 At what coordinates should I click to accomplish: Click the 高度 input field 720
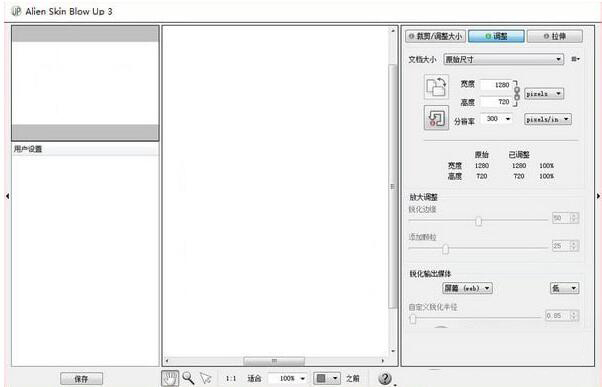(496, 102)
